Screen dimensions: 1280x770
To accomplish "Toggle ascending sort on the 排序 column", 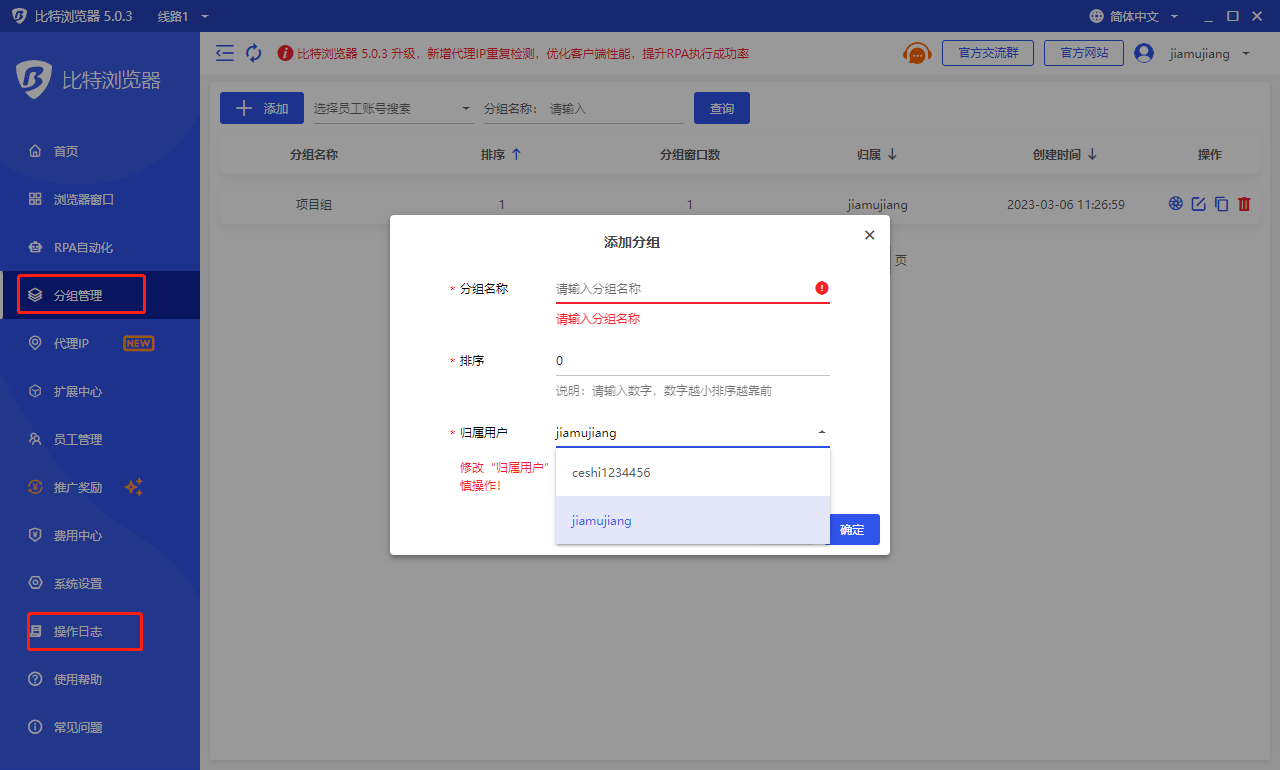I will click(516, 154).
